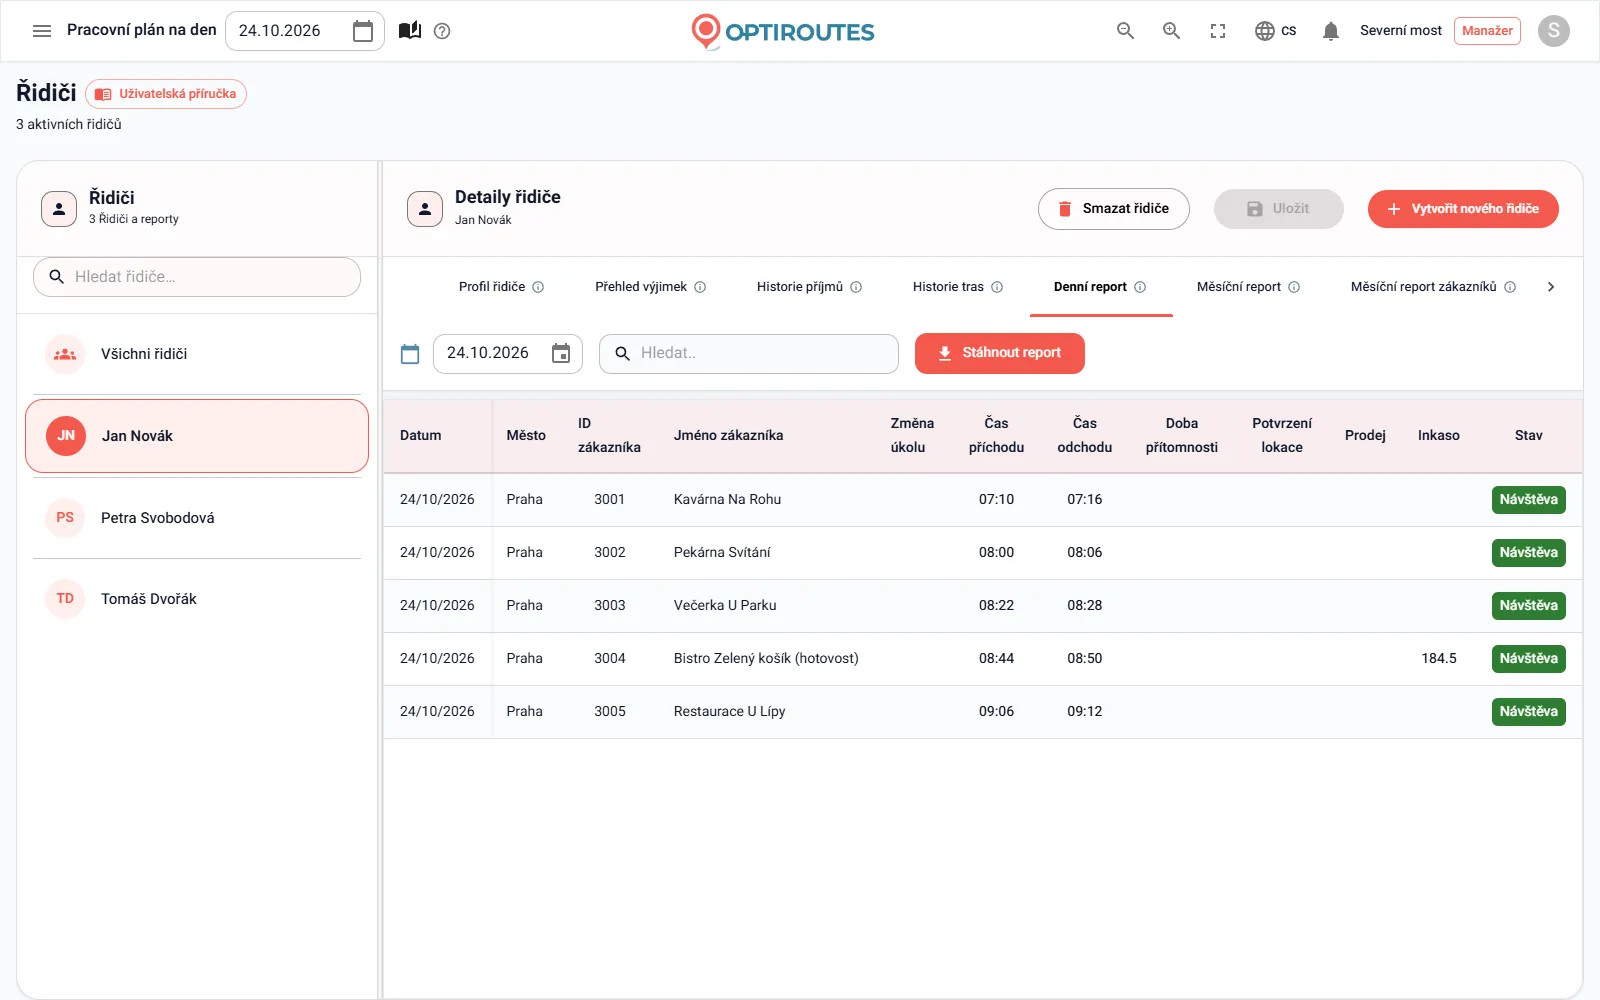Click info icon next to Profil řidiče
The width and height of the screenshot is (1600, 1000).
538,287
